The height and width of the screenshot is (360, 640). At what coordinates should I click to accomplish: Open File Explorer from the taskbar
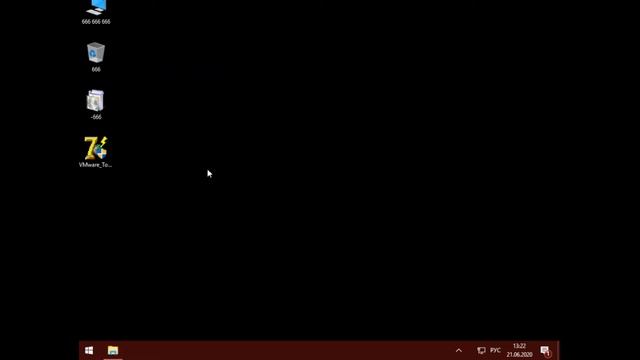click(113, 351)
